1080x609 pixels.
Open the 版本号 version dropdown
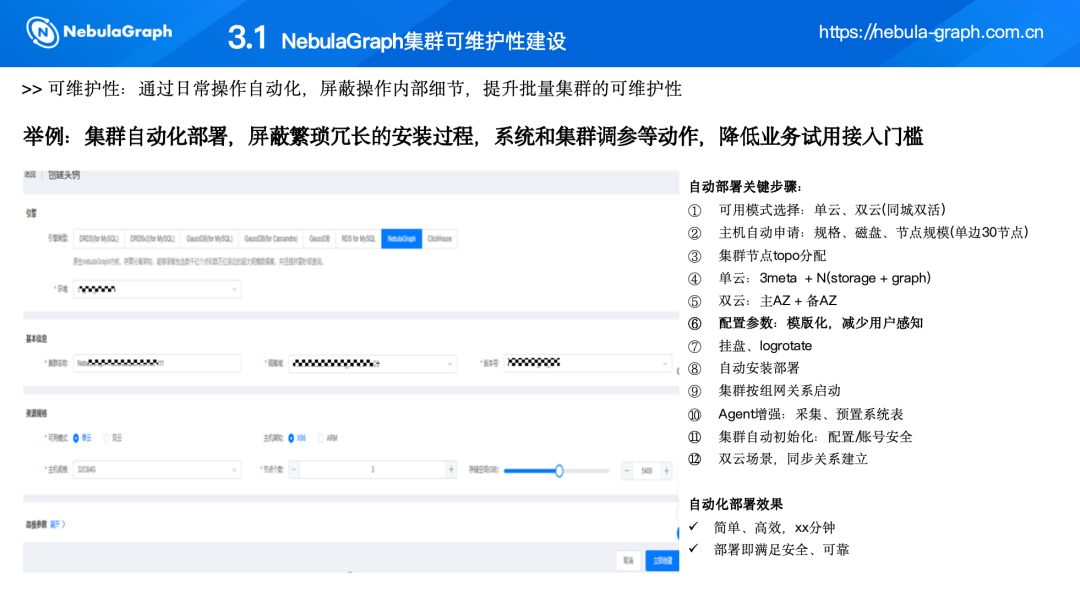click(588, 363)
